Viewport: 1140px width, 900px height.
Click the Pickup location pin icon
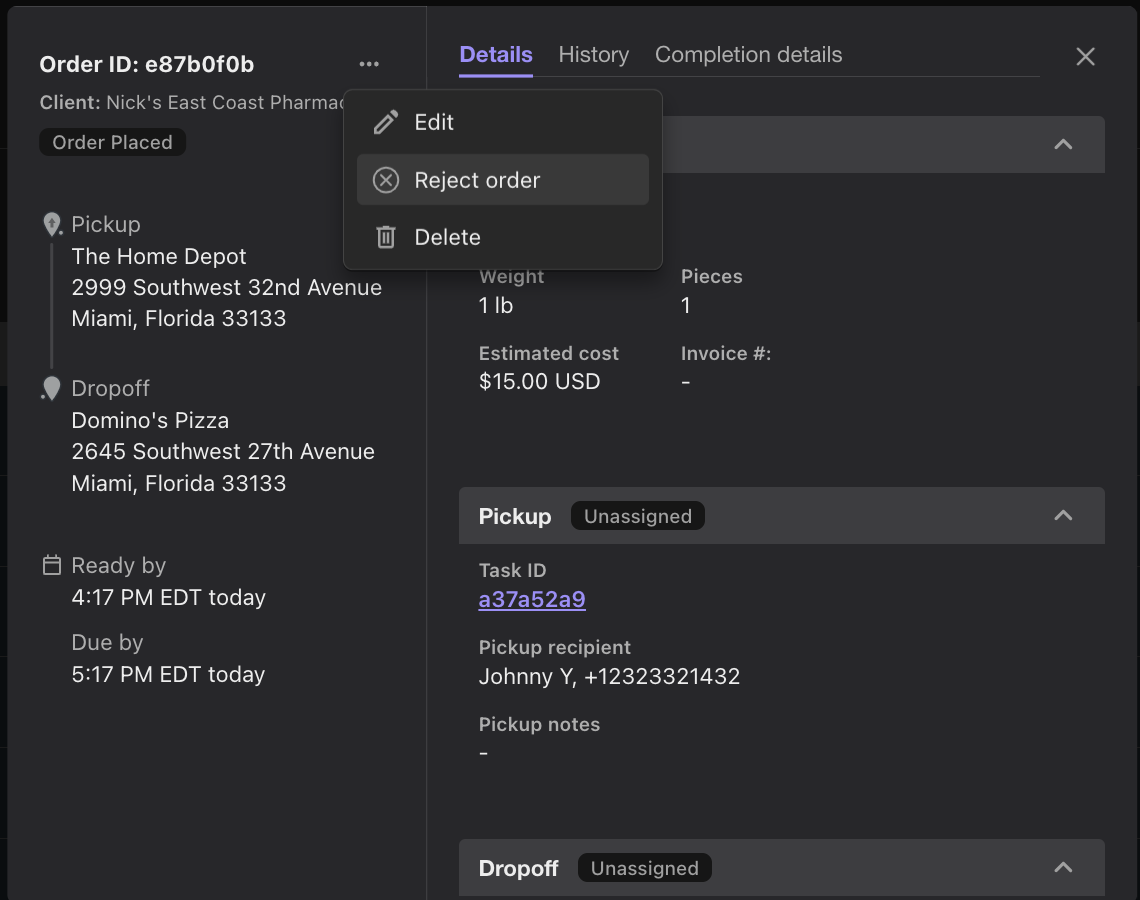(x=52, y=223)
